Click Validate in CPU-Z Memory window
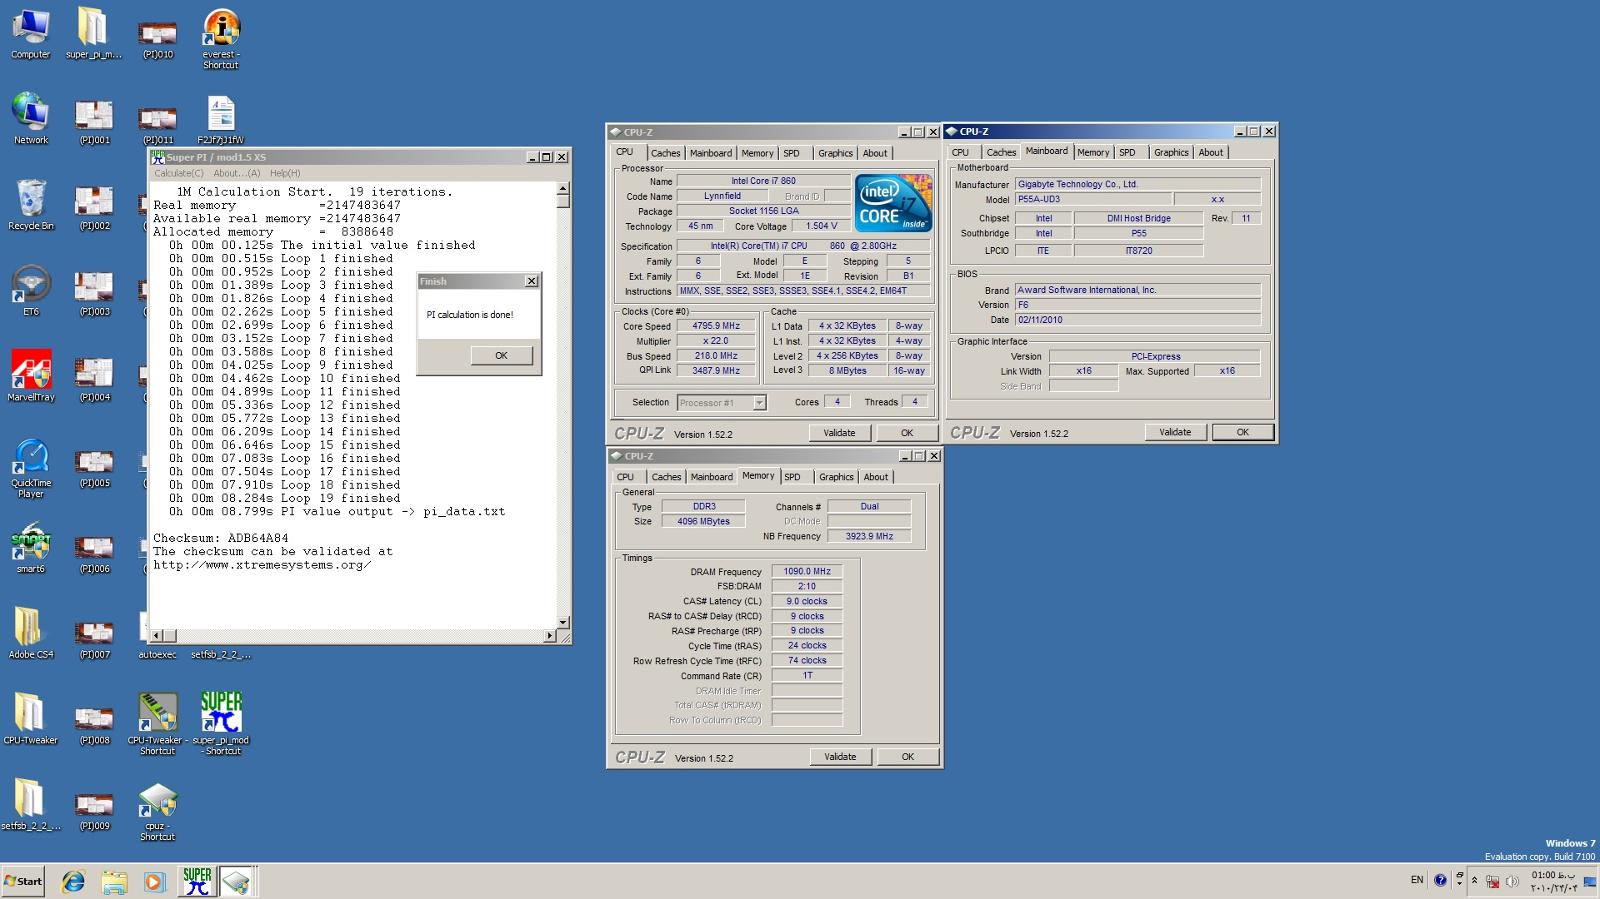This screenshot has width=1600, height=899. click(840, 757)
